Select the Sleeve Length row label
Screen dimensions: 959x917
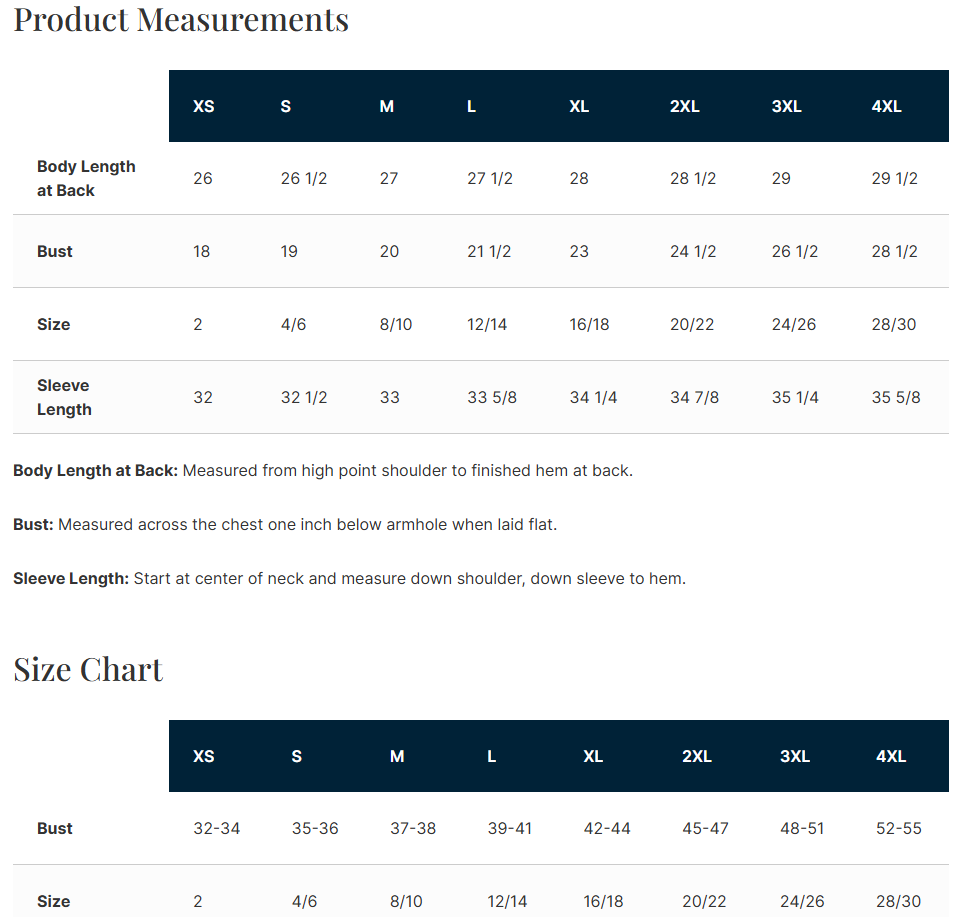64,397
